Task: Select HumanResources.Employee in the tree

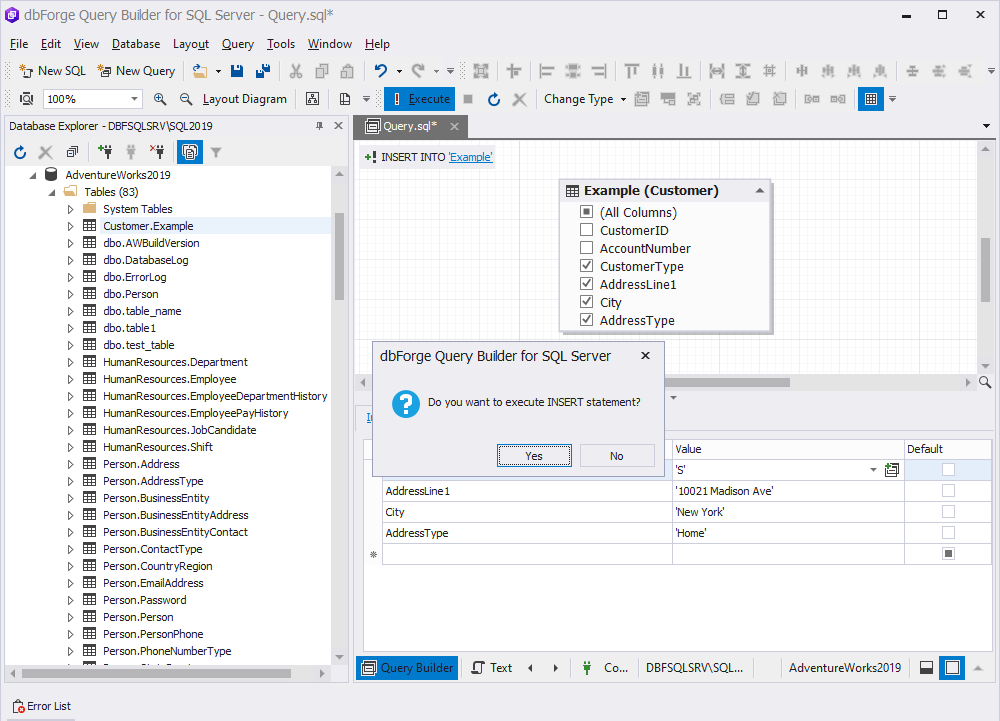Action: [170, 379]
